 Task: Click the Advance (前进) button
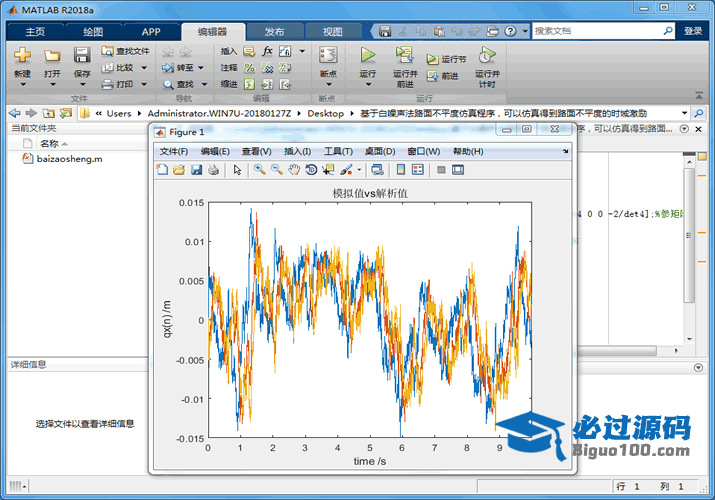point(442,76)
